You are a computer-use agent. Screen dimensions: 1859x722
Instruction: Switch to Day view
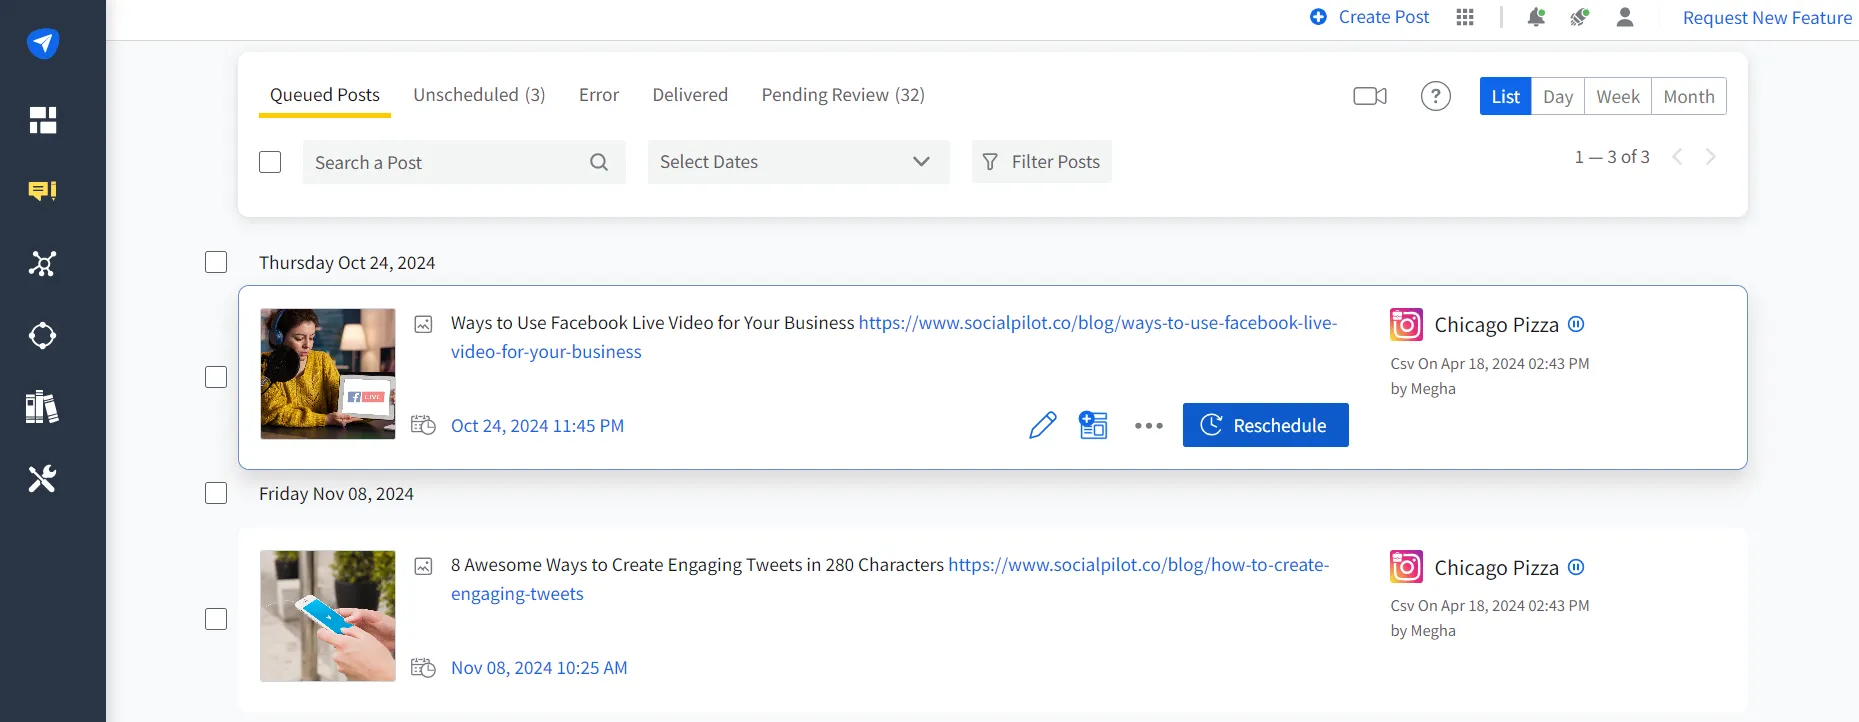pyautogui.click(x=1558, y=96)
